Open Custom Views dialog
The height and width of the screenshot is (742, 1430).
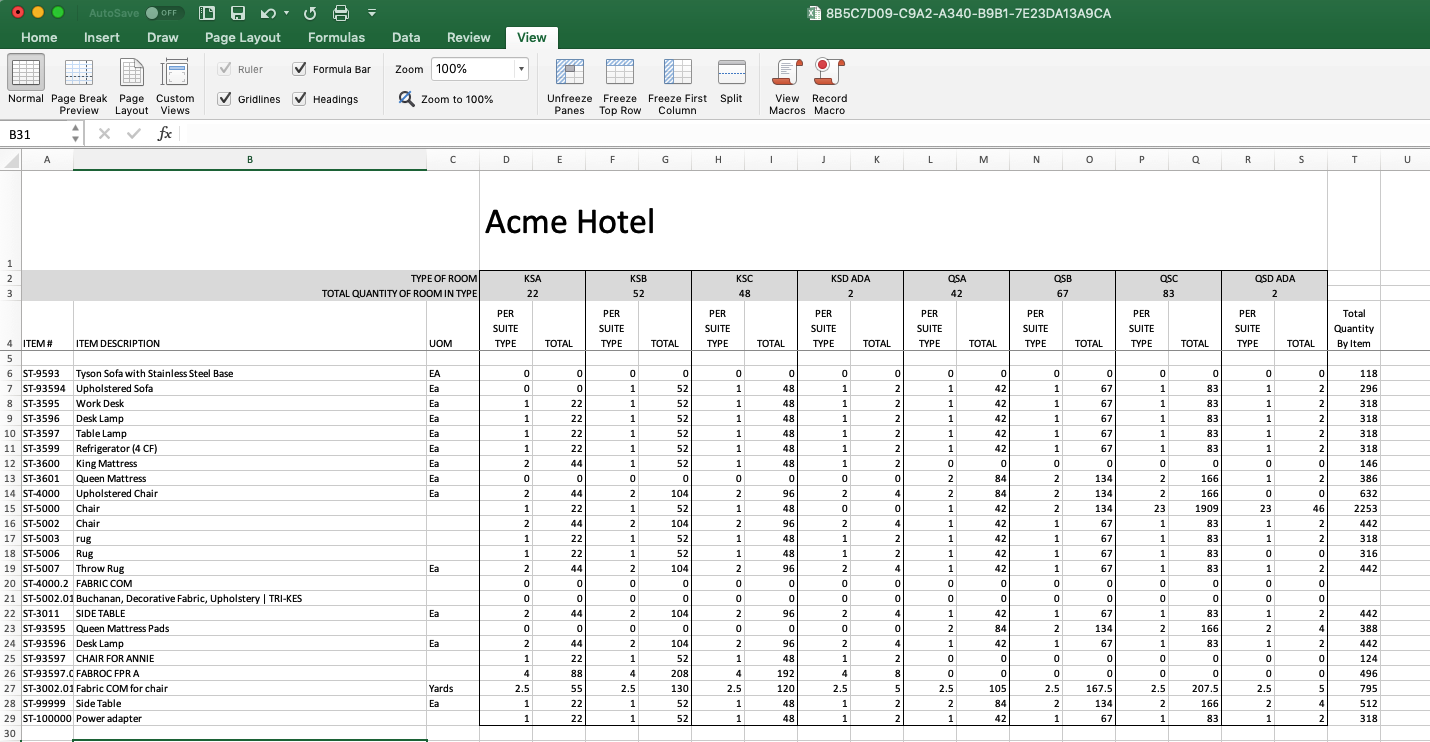[x=175, y=86]
